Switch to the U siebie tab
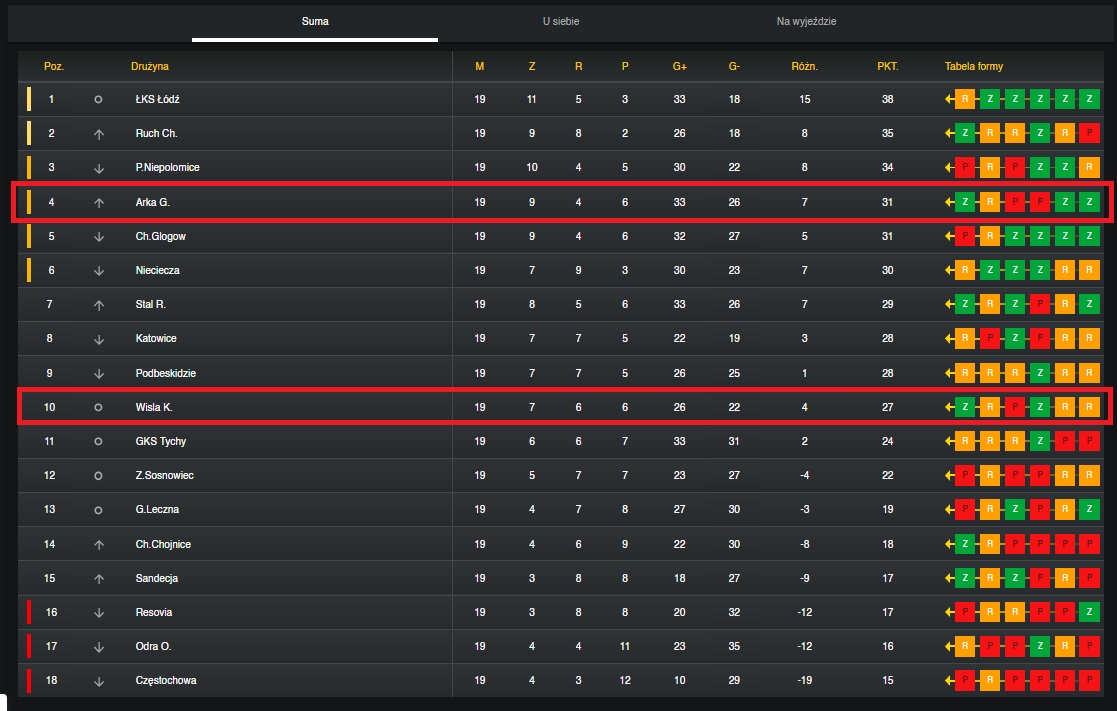Image resolution: width=1117 pixels, height=711 pixels. coord(561,21)
